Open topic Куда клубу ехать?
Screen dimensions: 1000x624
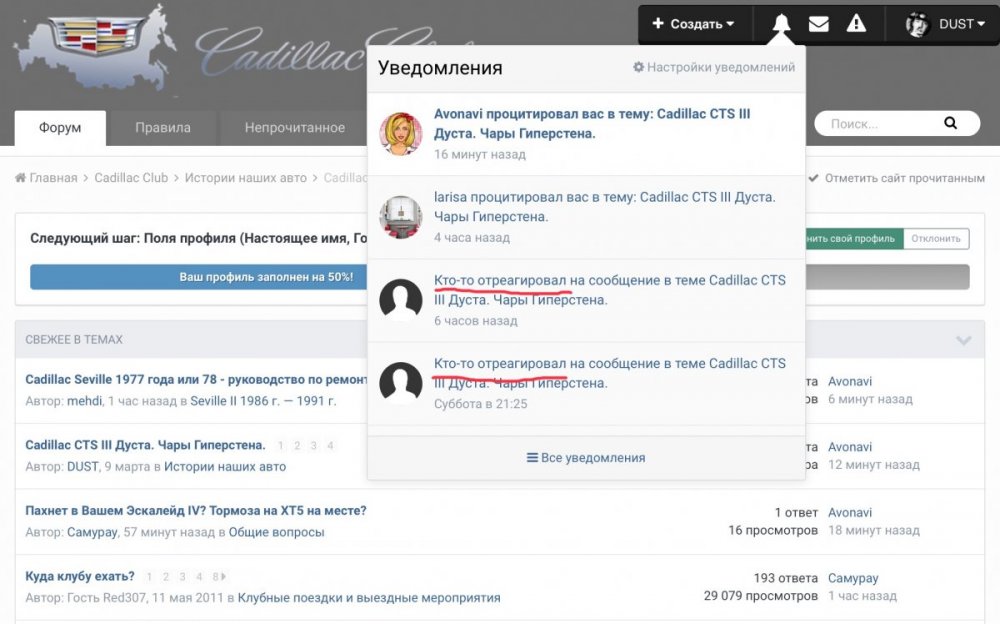point(80,577)
